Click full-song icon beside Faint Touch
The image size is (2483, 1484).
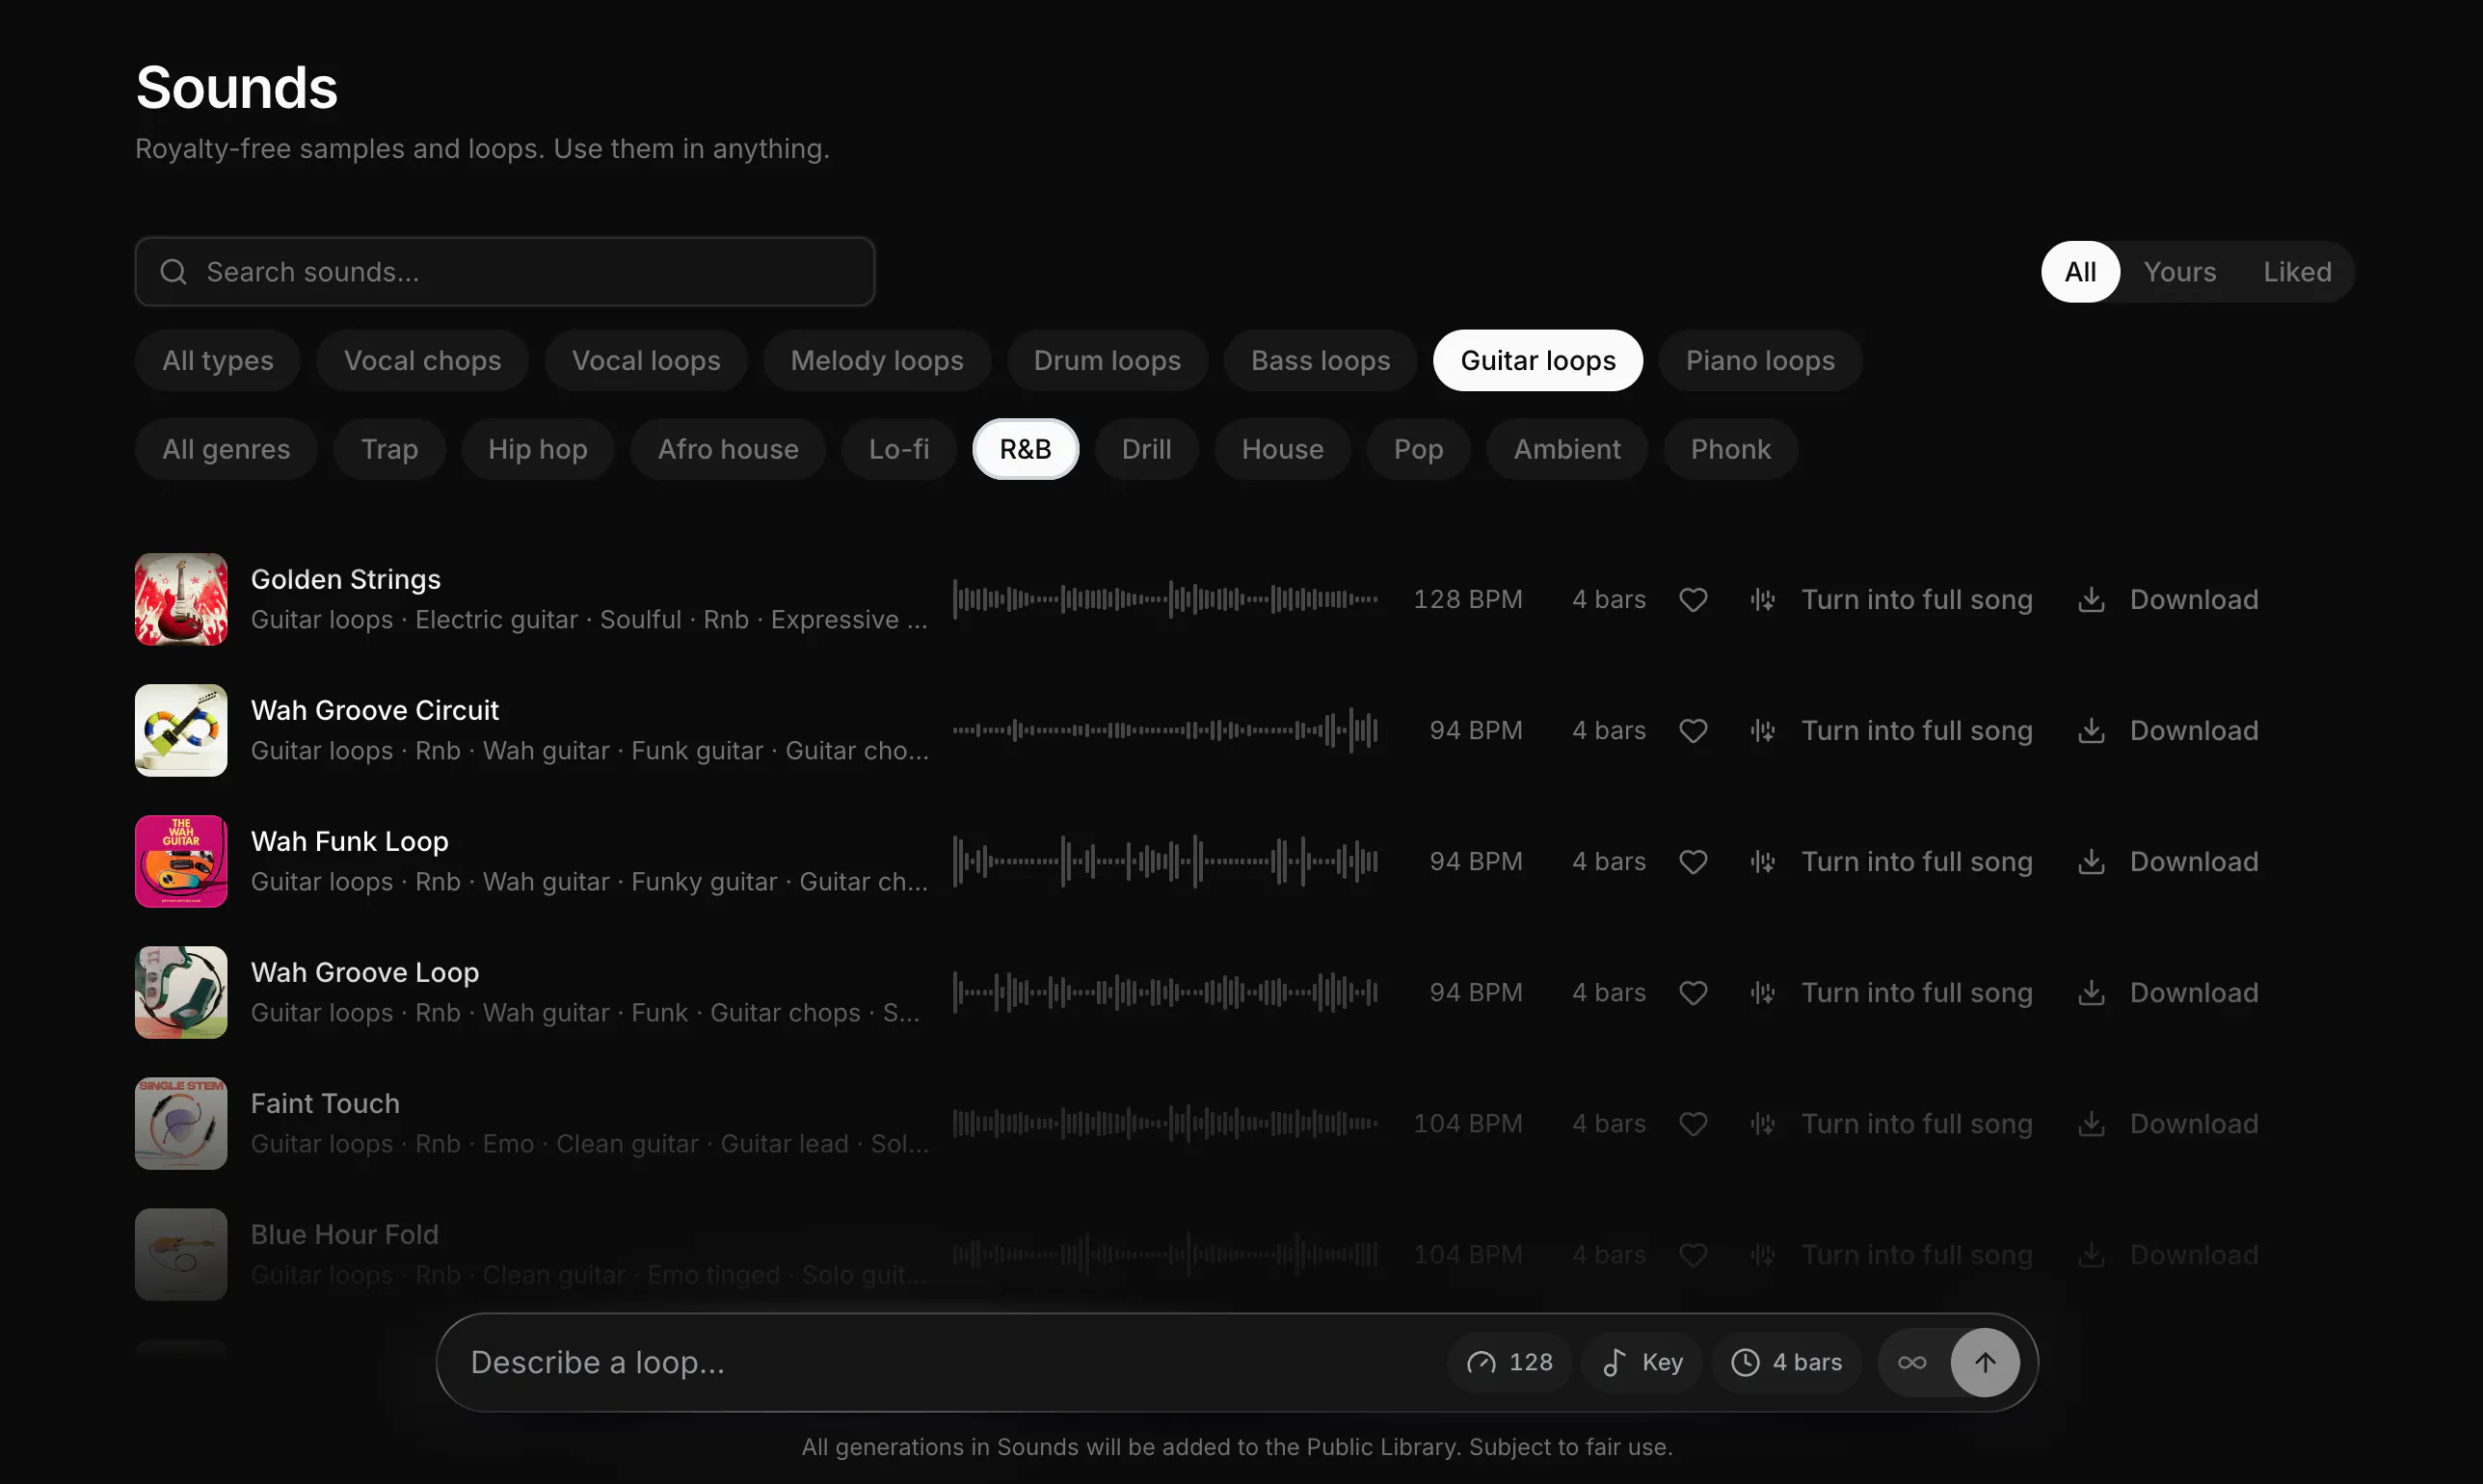[1763, 1124]
